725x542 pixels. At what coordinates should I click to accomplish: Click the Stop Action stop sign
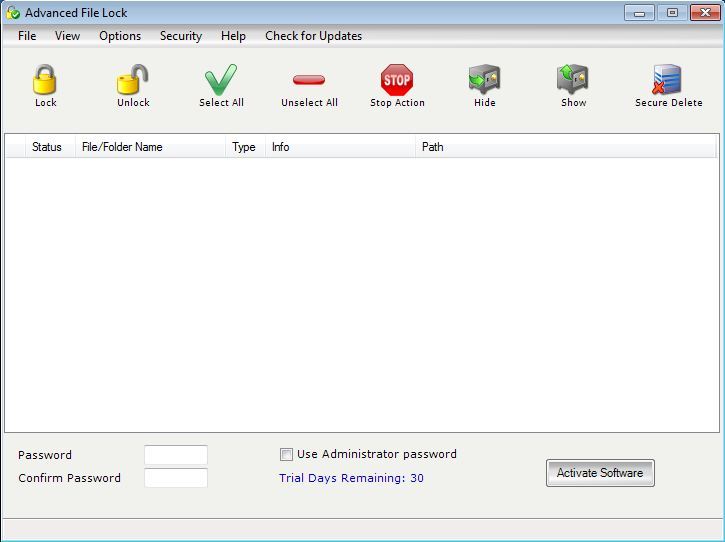click(397, 80)
